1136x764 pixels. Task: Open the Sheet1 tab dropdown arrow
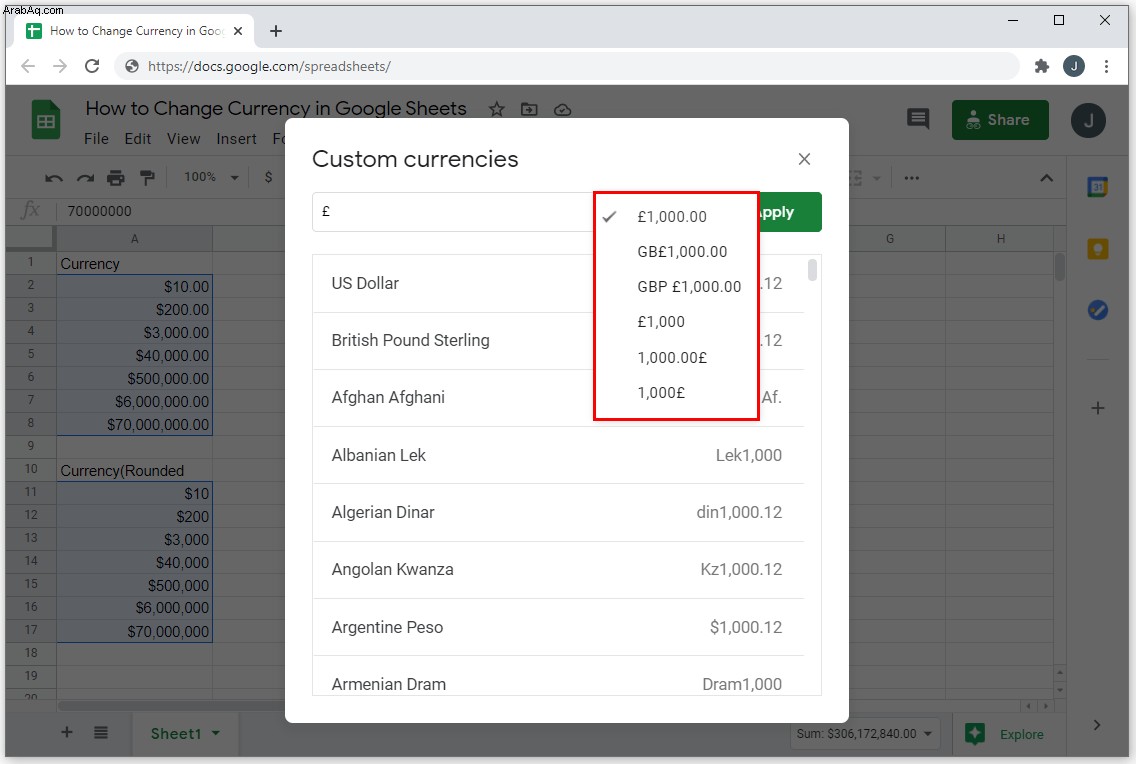(216, 734)
